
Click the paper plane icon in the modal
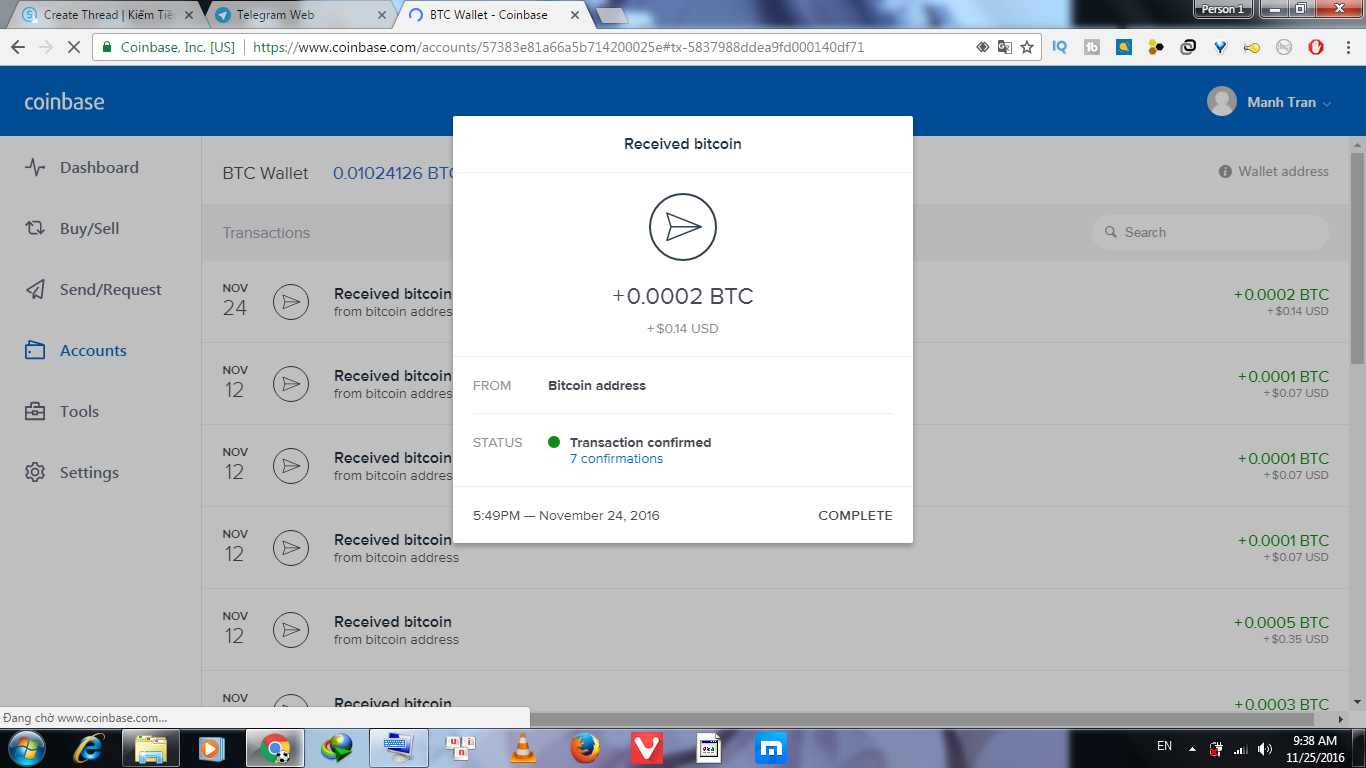click(683, 227)
